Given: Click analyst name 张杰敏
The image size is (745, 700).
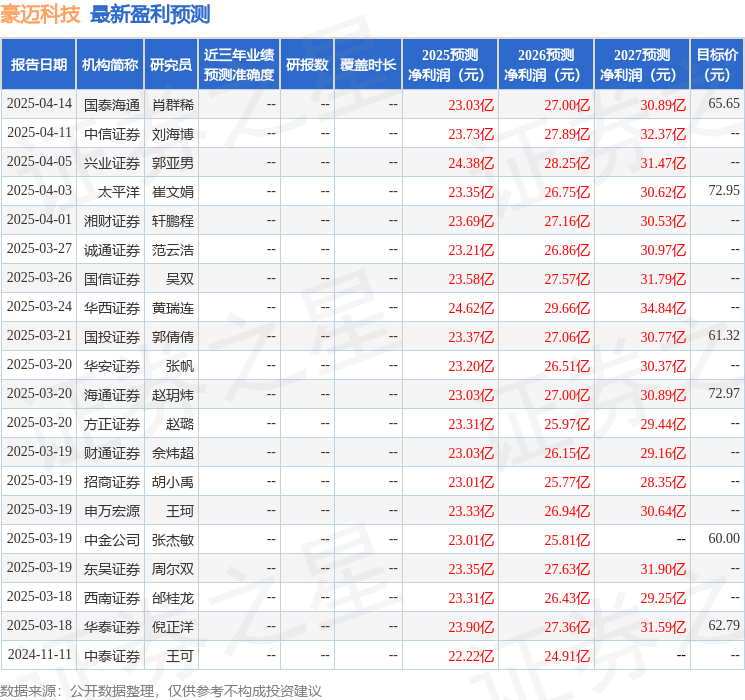Looking at the screenshot, I should [172, 540].
